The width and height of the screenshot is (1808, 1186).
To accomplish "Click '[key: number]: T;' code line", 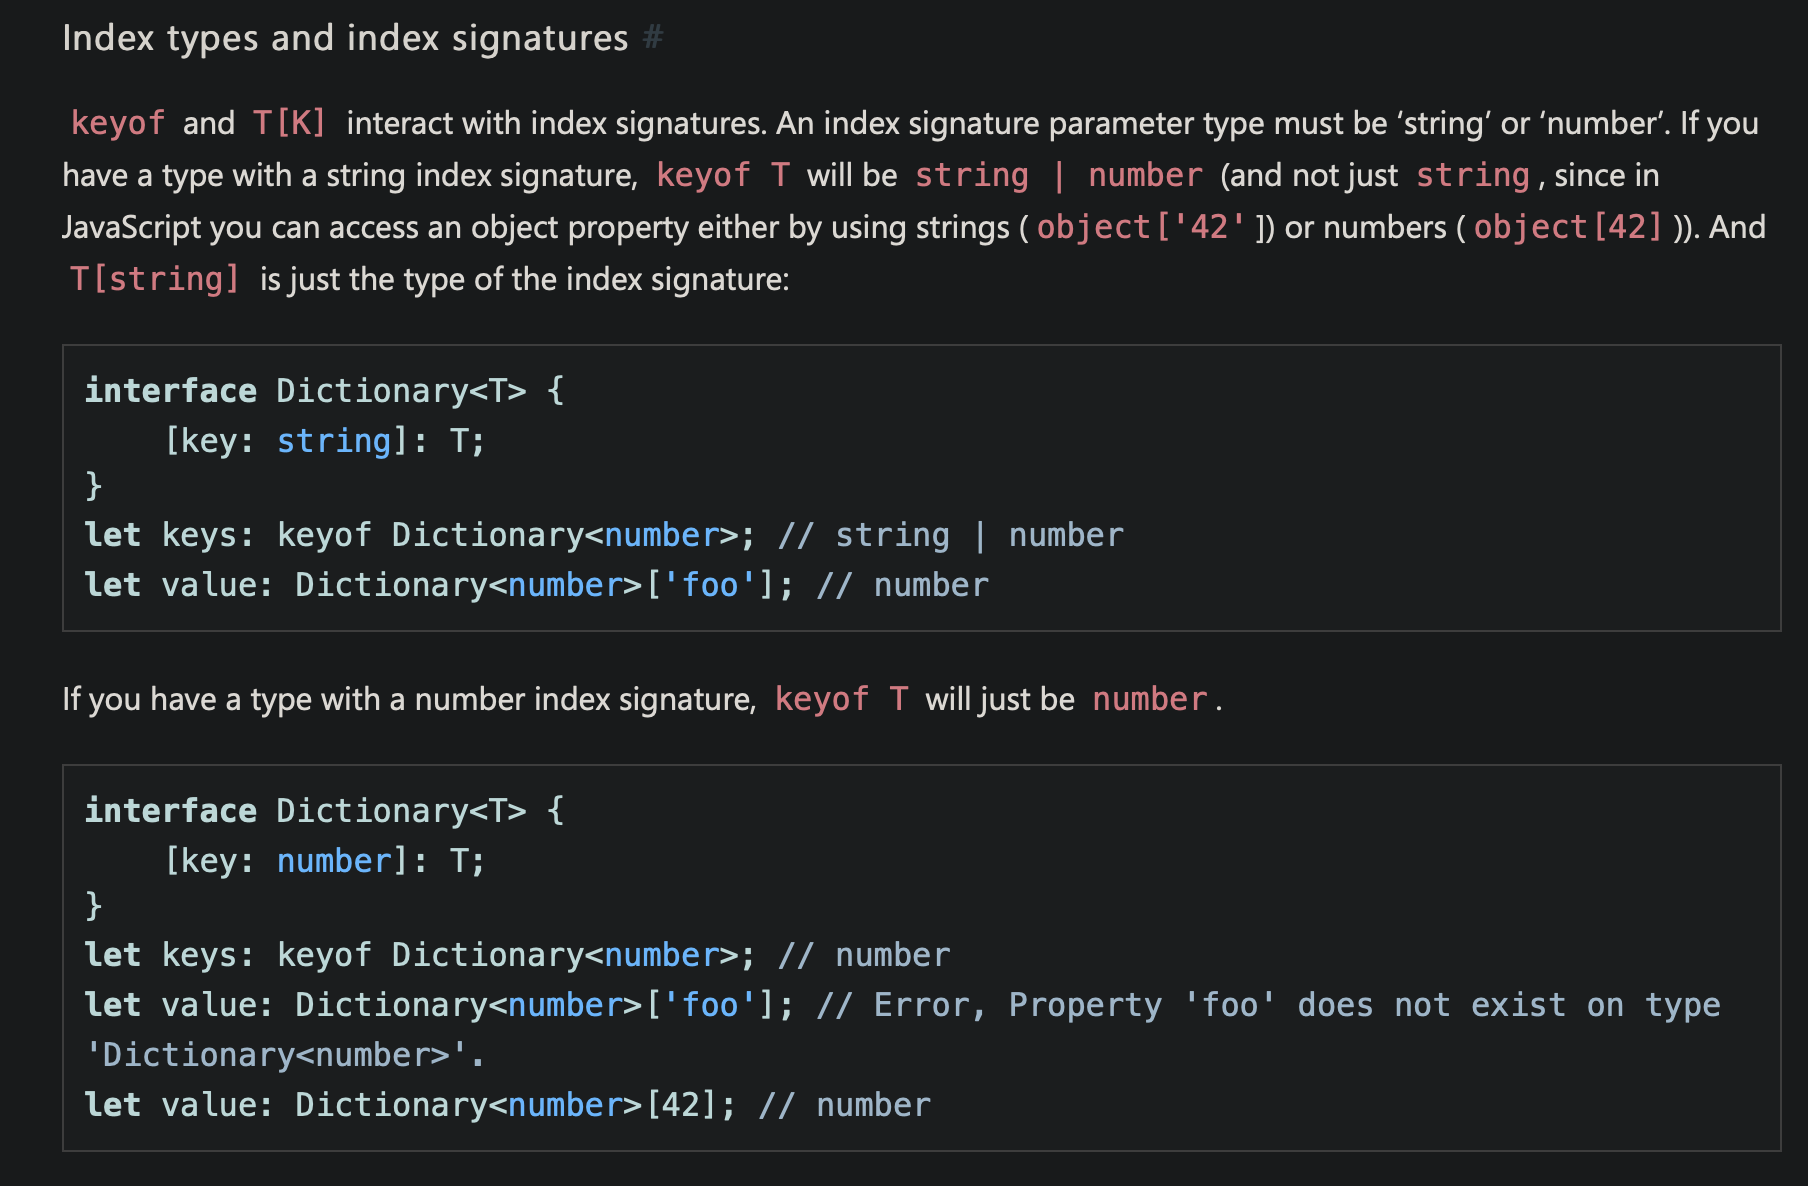I will coord(325,860).
